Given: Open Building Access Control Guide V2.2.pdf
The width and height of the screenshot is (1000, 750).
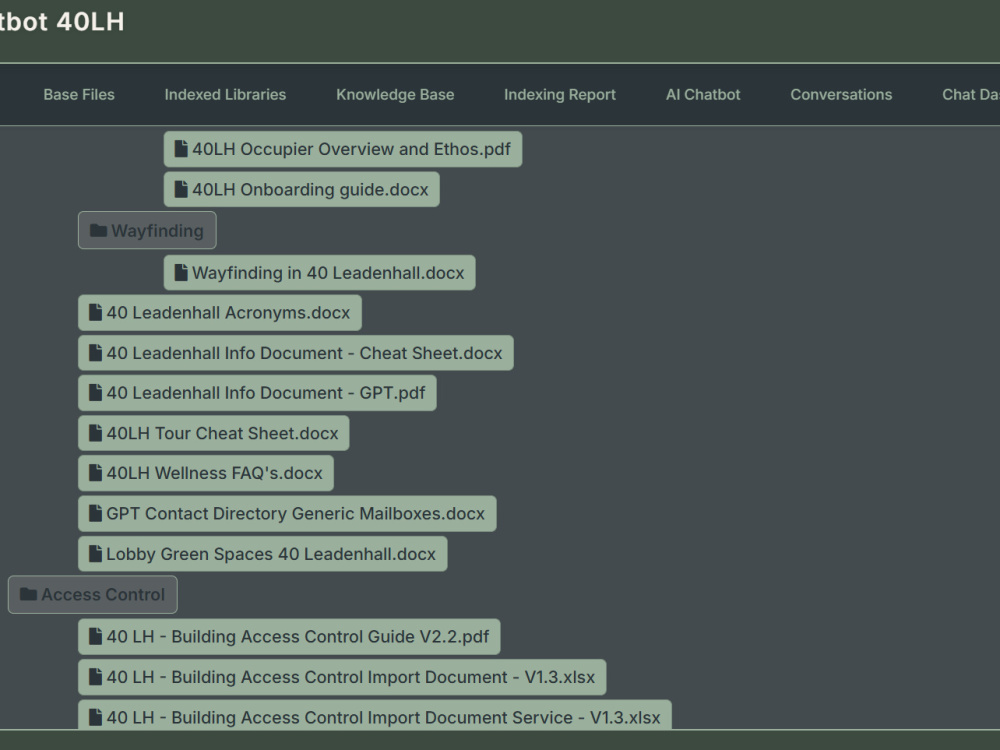Looking at the screenshot, I should [289, 636].
